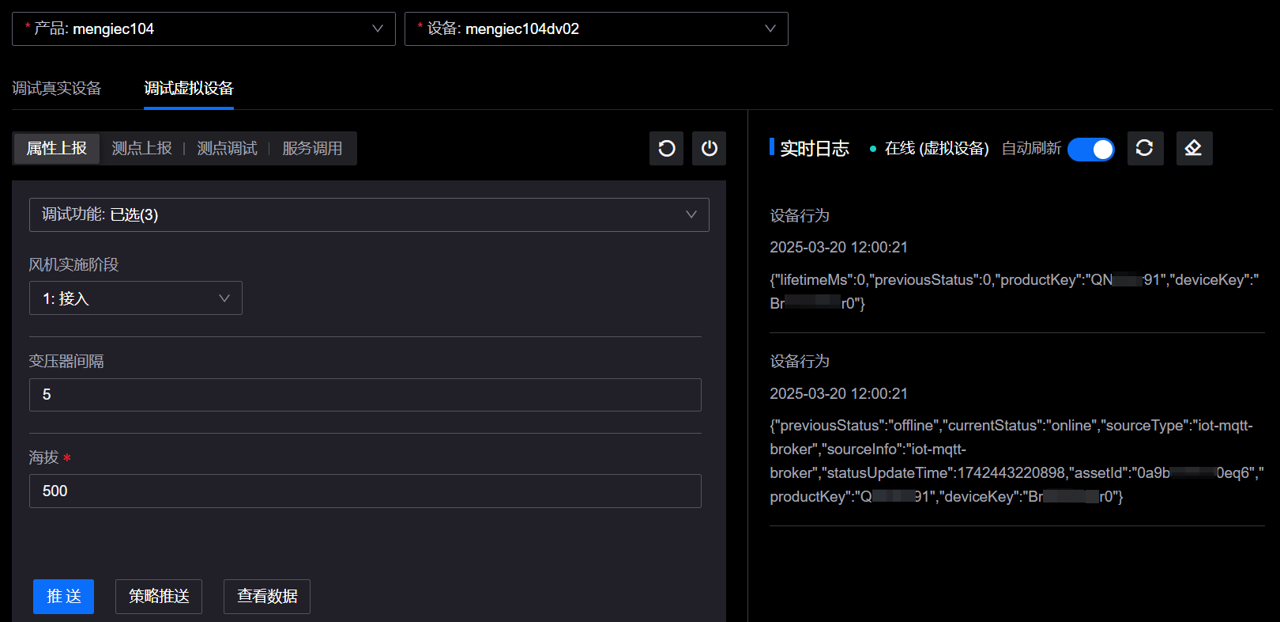Click the power on/off device icon
Image resolution: width=1280 pixels, height=622 pixels.
tap(709, 148)
